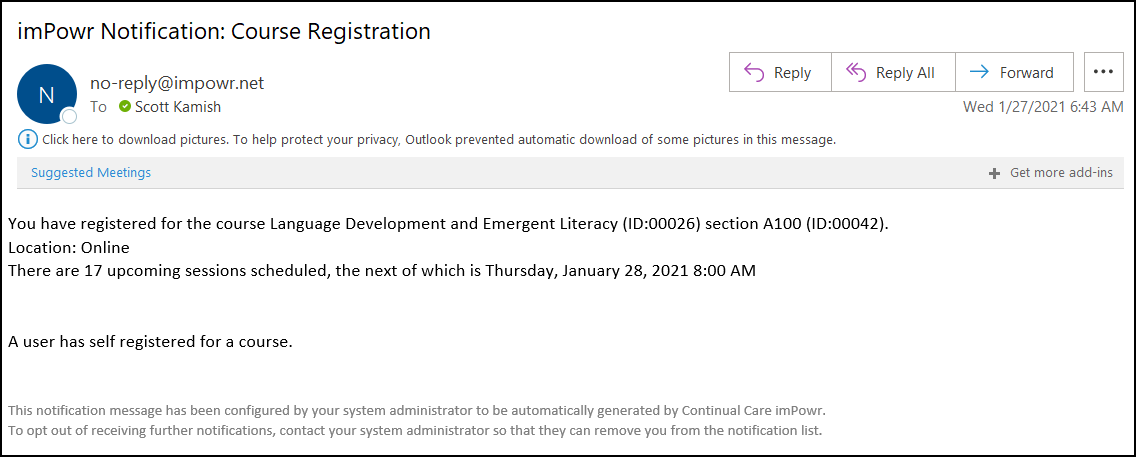This screenshot has height=457, width=1136.
Task: Select recipient name Scott Kamish
Action: click(x=178, y=107)
